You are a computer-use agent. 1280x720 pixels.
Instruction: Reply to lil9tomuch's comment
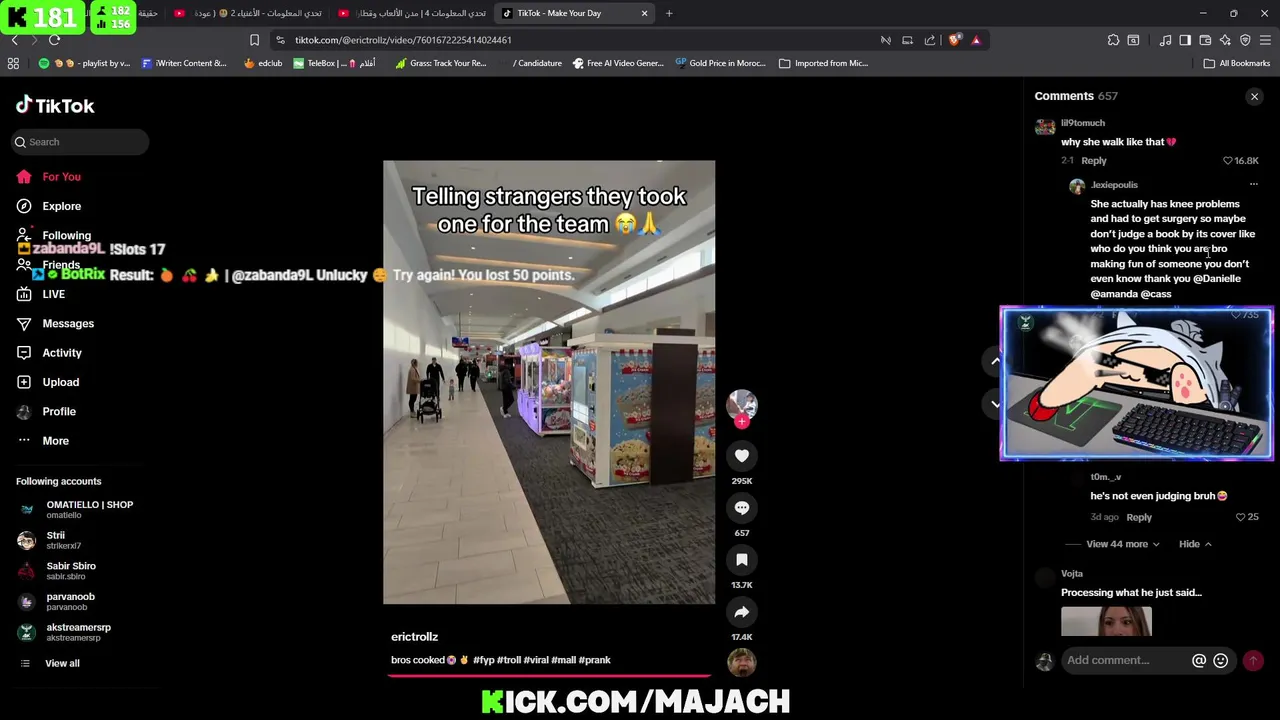tap(1094, 161)
